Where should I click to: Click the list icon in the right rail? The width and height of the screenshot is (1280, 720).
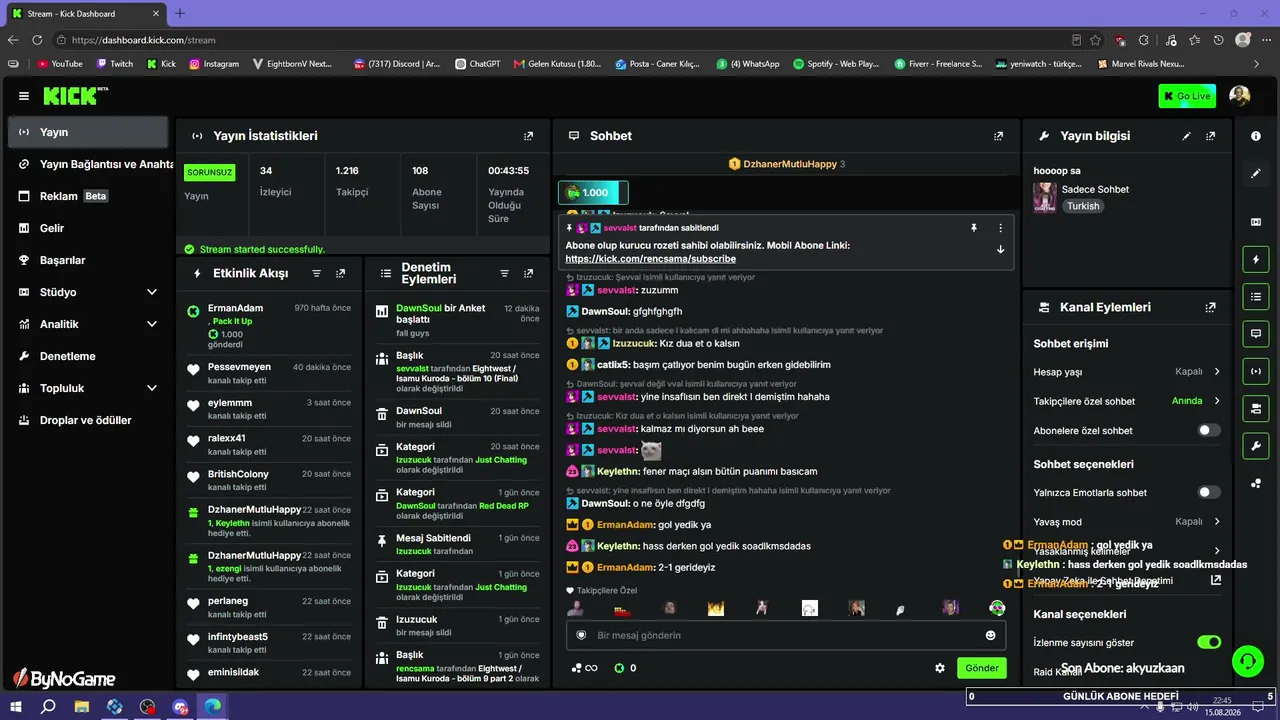click(1256, 296)
